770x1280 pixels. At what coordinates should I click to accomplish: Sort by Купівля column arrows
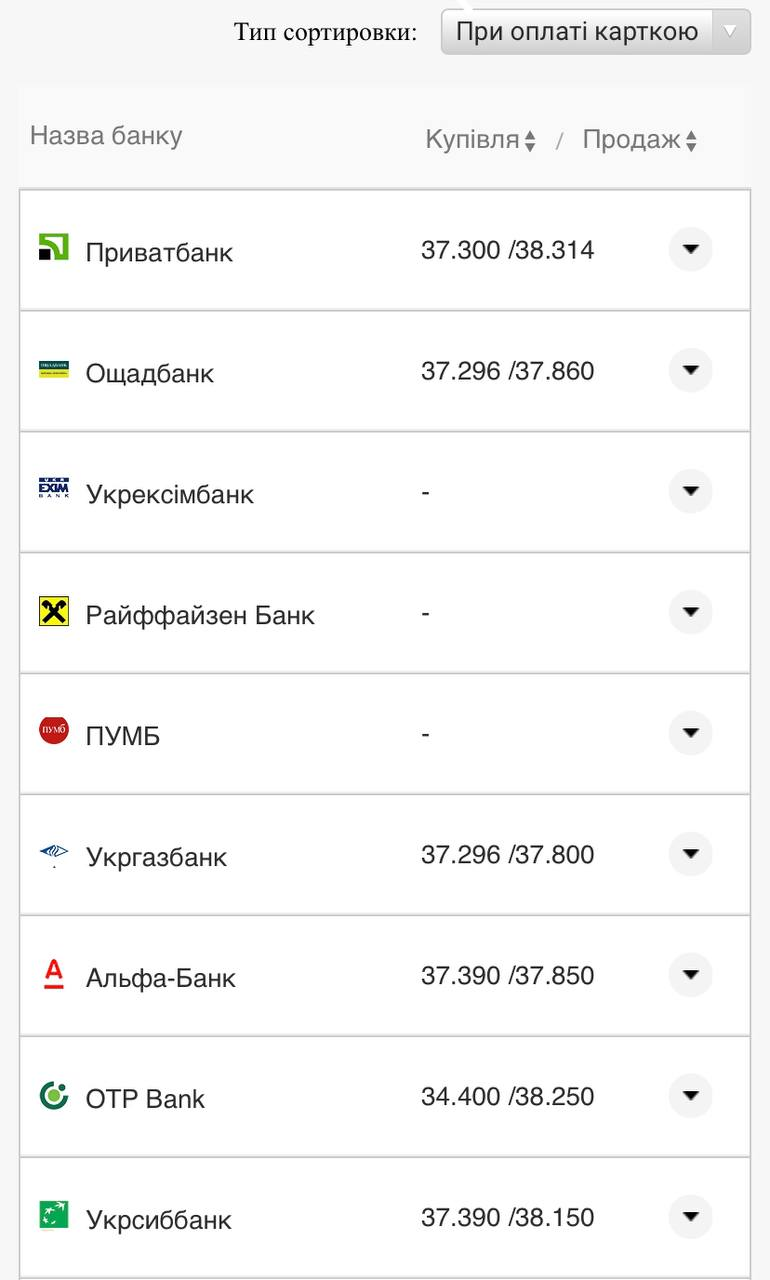(x=530, y=142)
